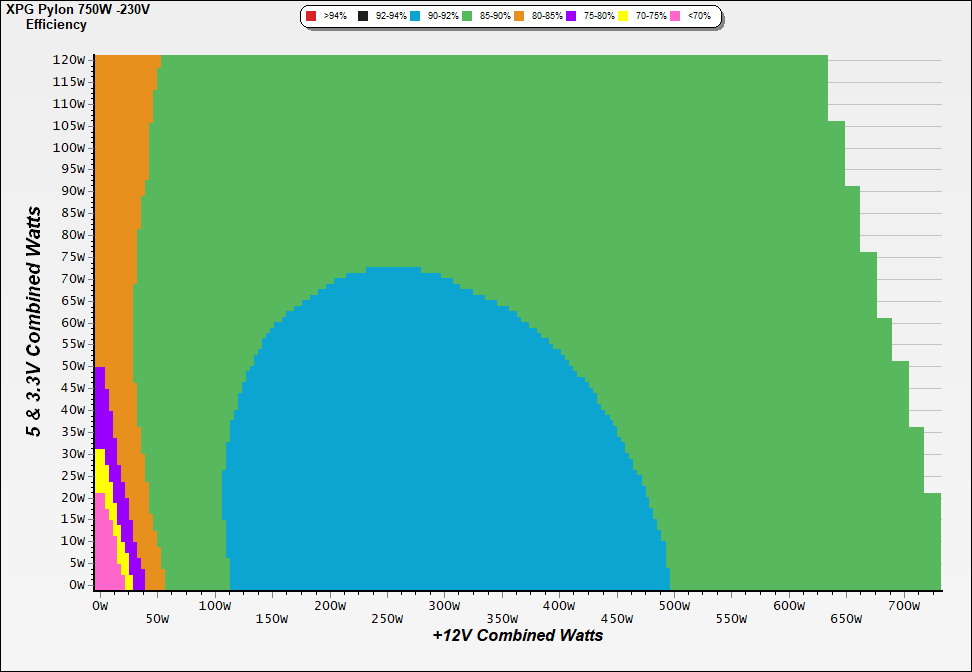Click the 700W tick label on x-axis
Image resolution: width=972 pixels, height=672 pixels.
click(x=903, y=606)
